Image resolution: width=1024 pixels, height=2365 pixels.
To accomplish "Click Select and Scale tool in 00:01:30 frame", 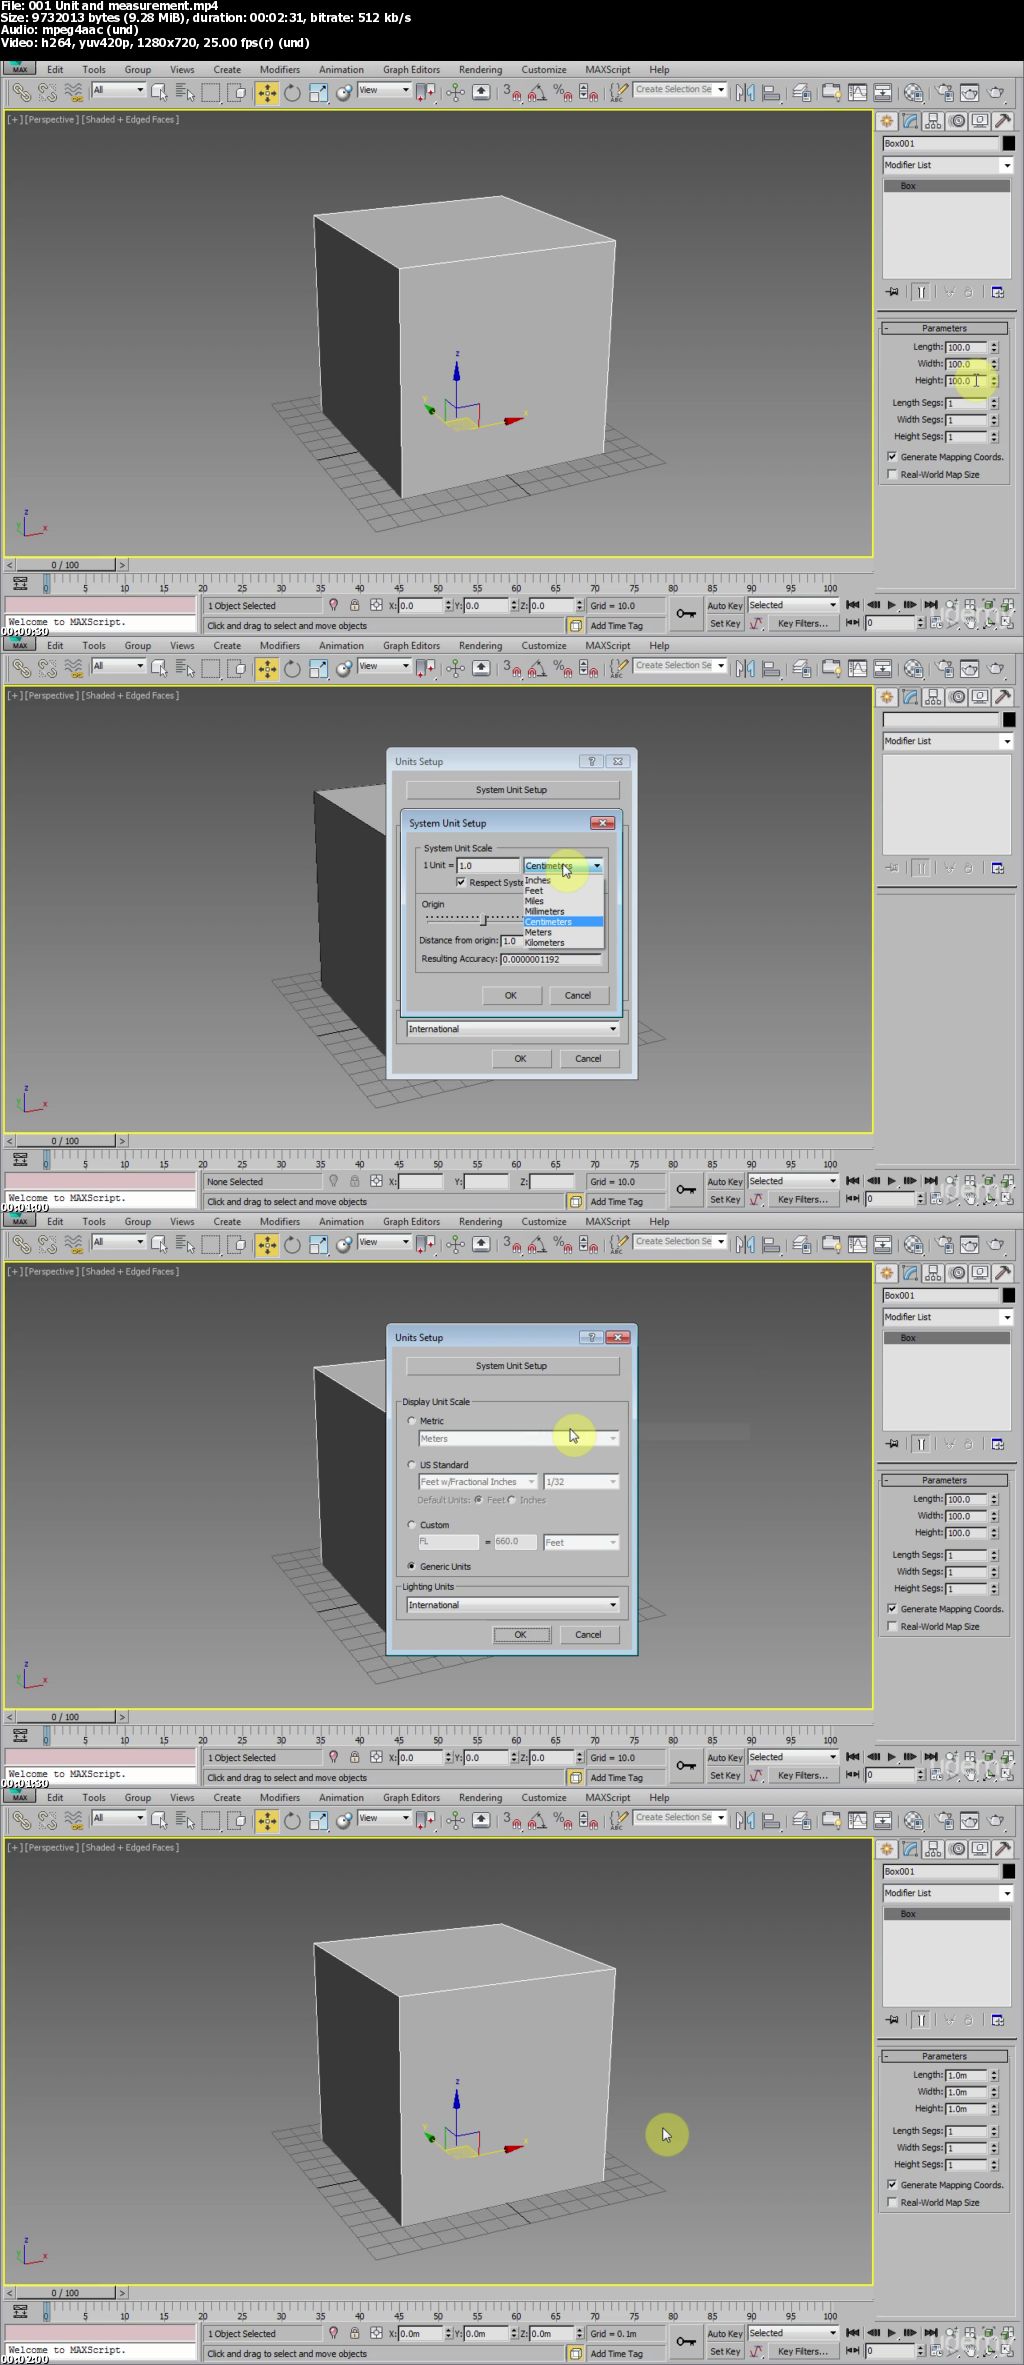I will [318, 1245].
